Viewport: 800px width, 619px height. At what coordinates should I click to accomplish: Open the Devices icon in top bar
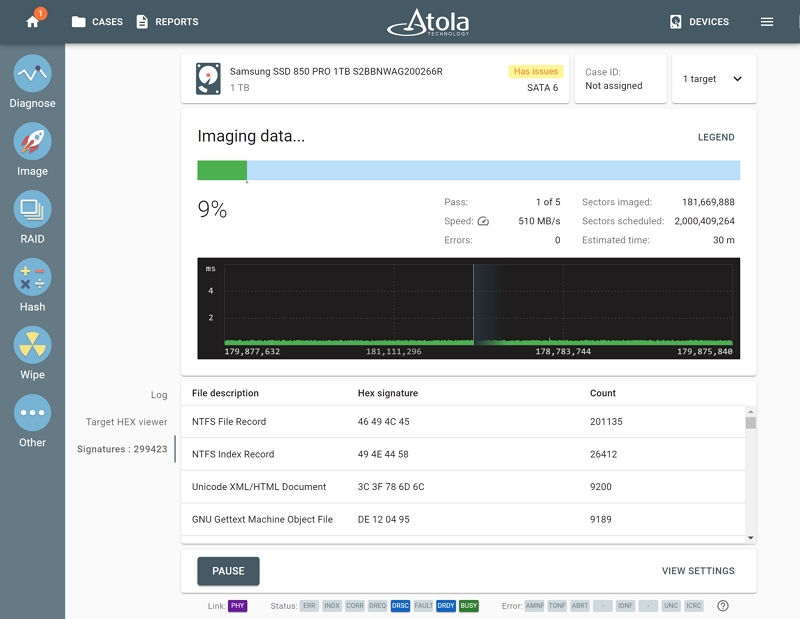(x=676, y=21)
